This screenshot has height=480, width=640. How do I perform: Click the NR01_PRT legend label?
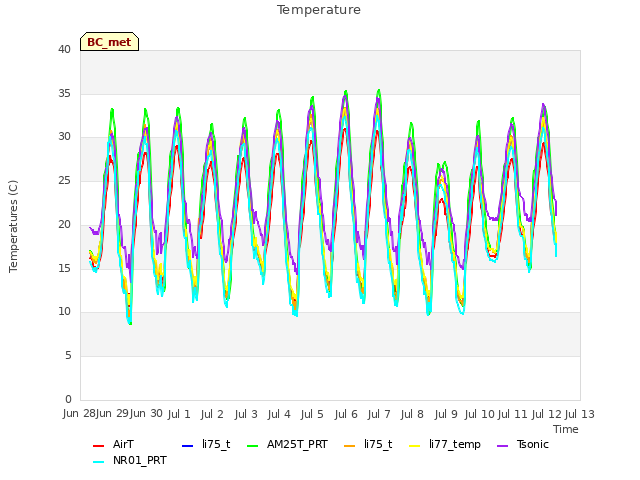point(140,460)
